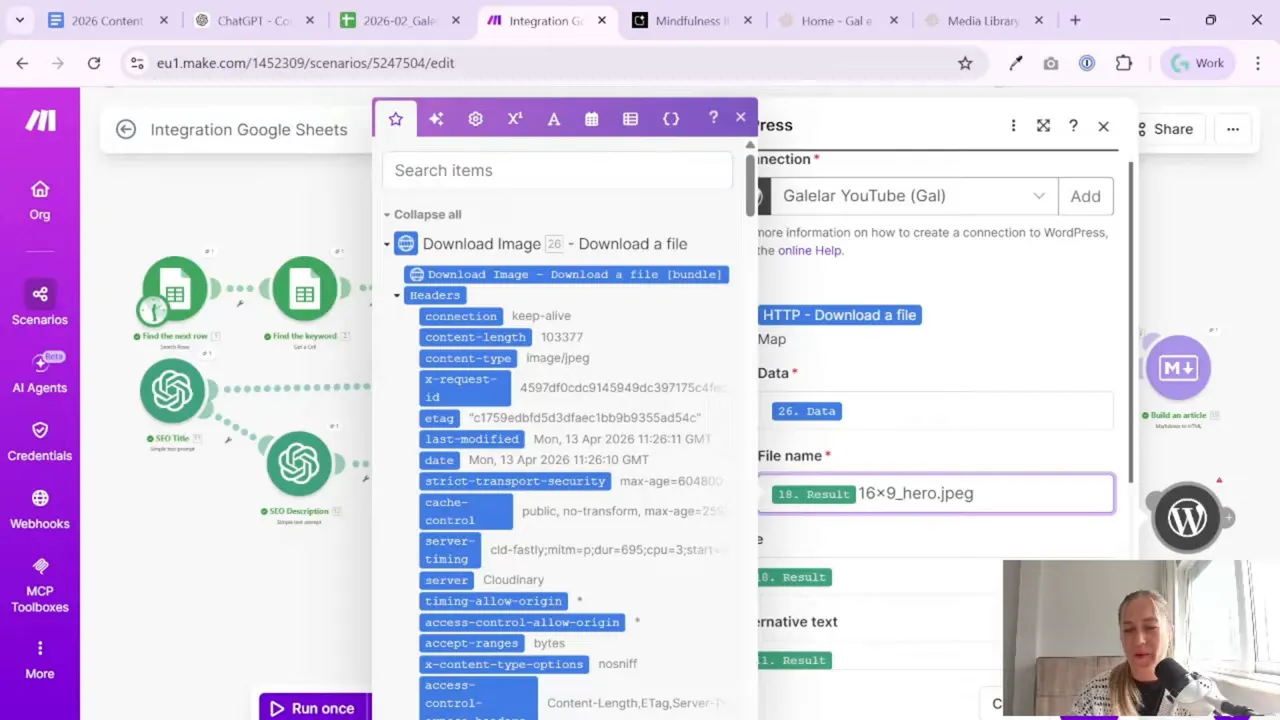This screenshot has width=1280, height=720.
Task: Click the Search items field
Action: pyautogui.click(x=557, y=170)
